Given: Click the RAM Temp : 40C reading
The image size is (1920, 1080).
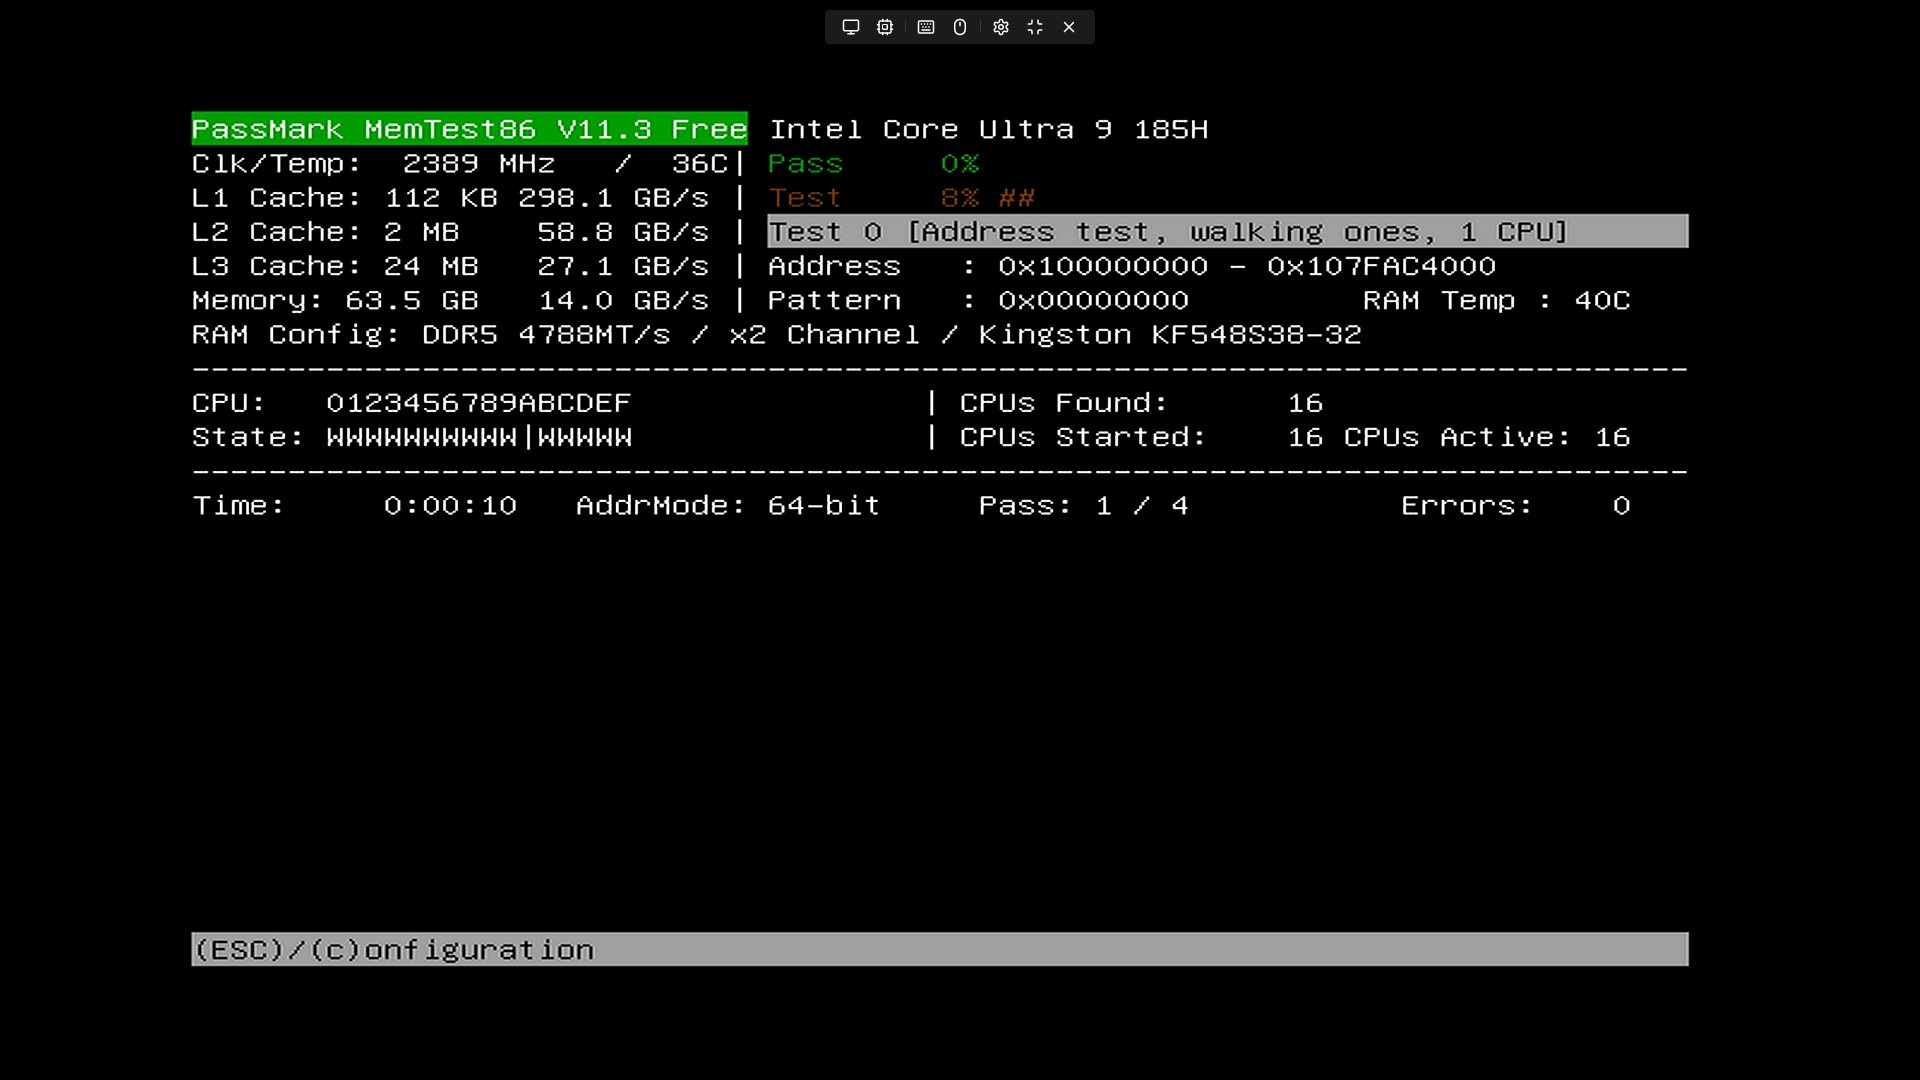Looking at the screenshot, I should [x=1496, y=301].
